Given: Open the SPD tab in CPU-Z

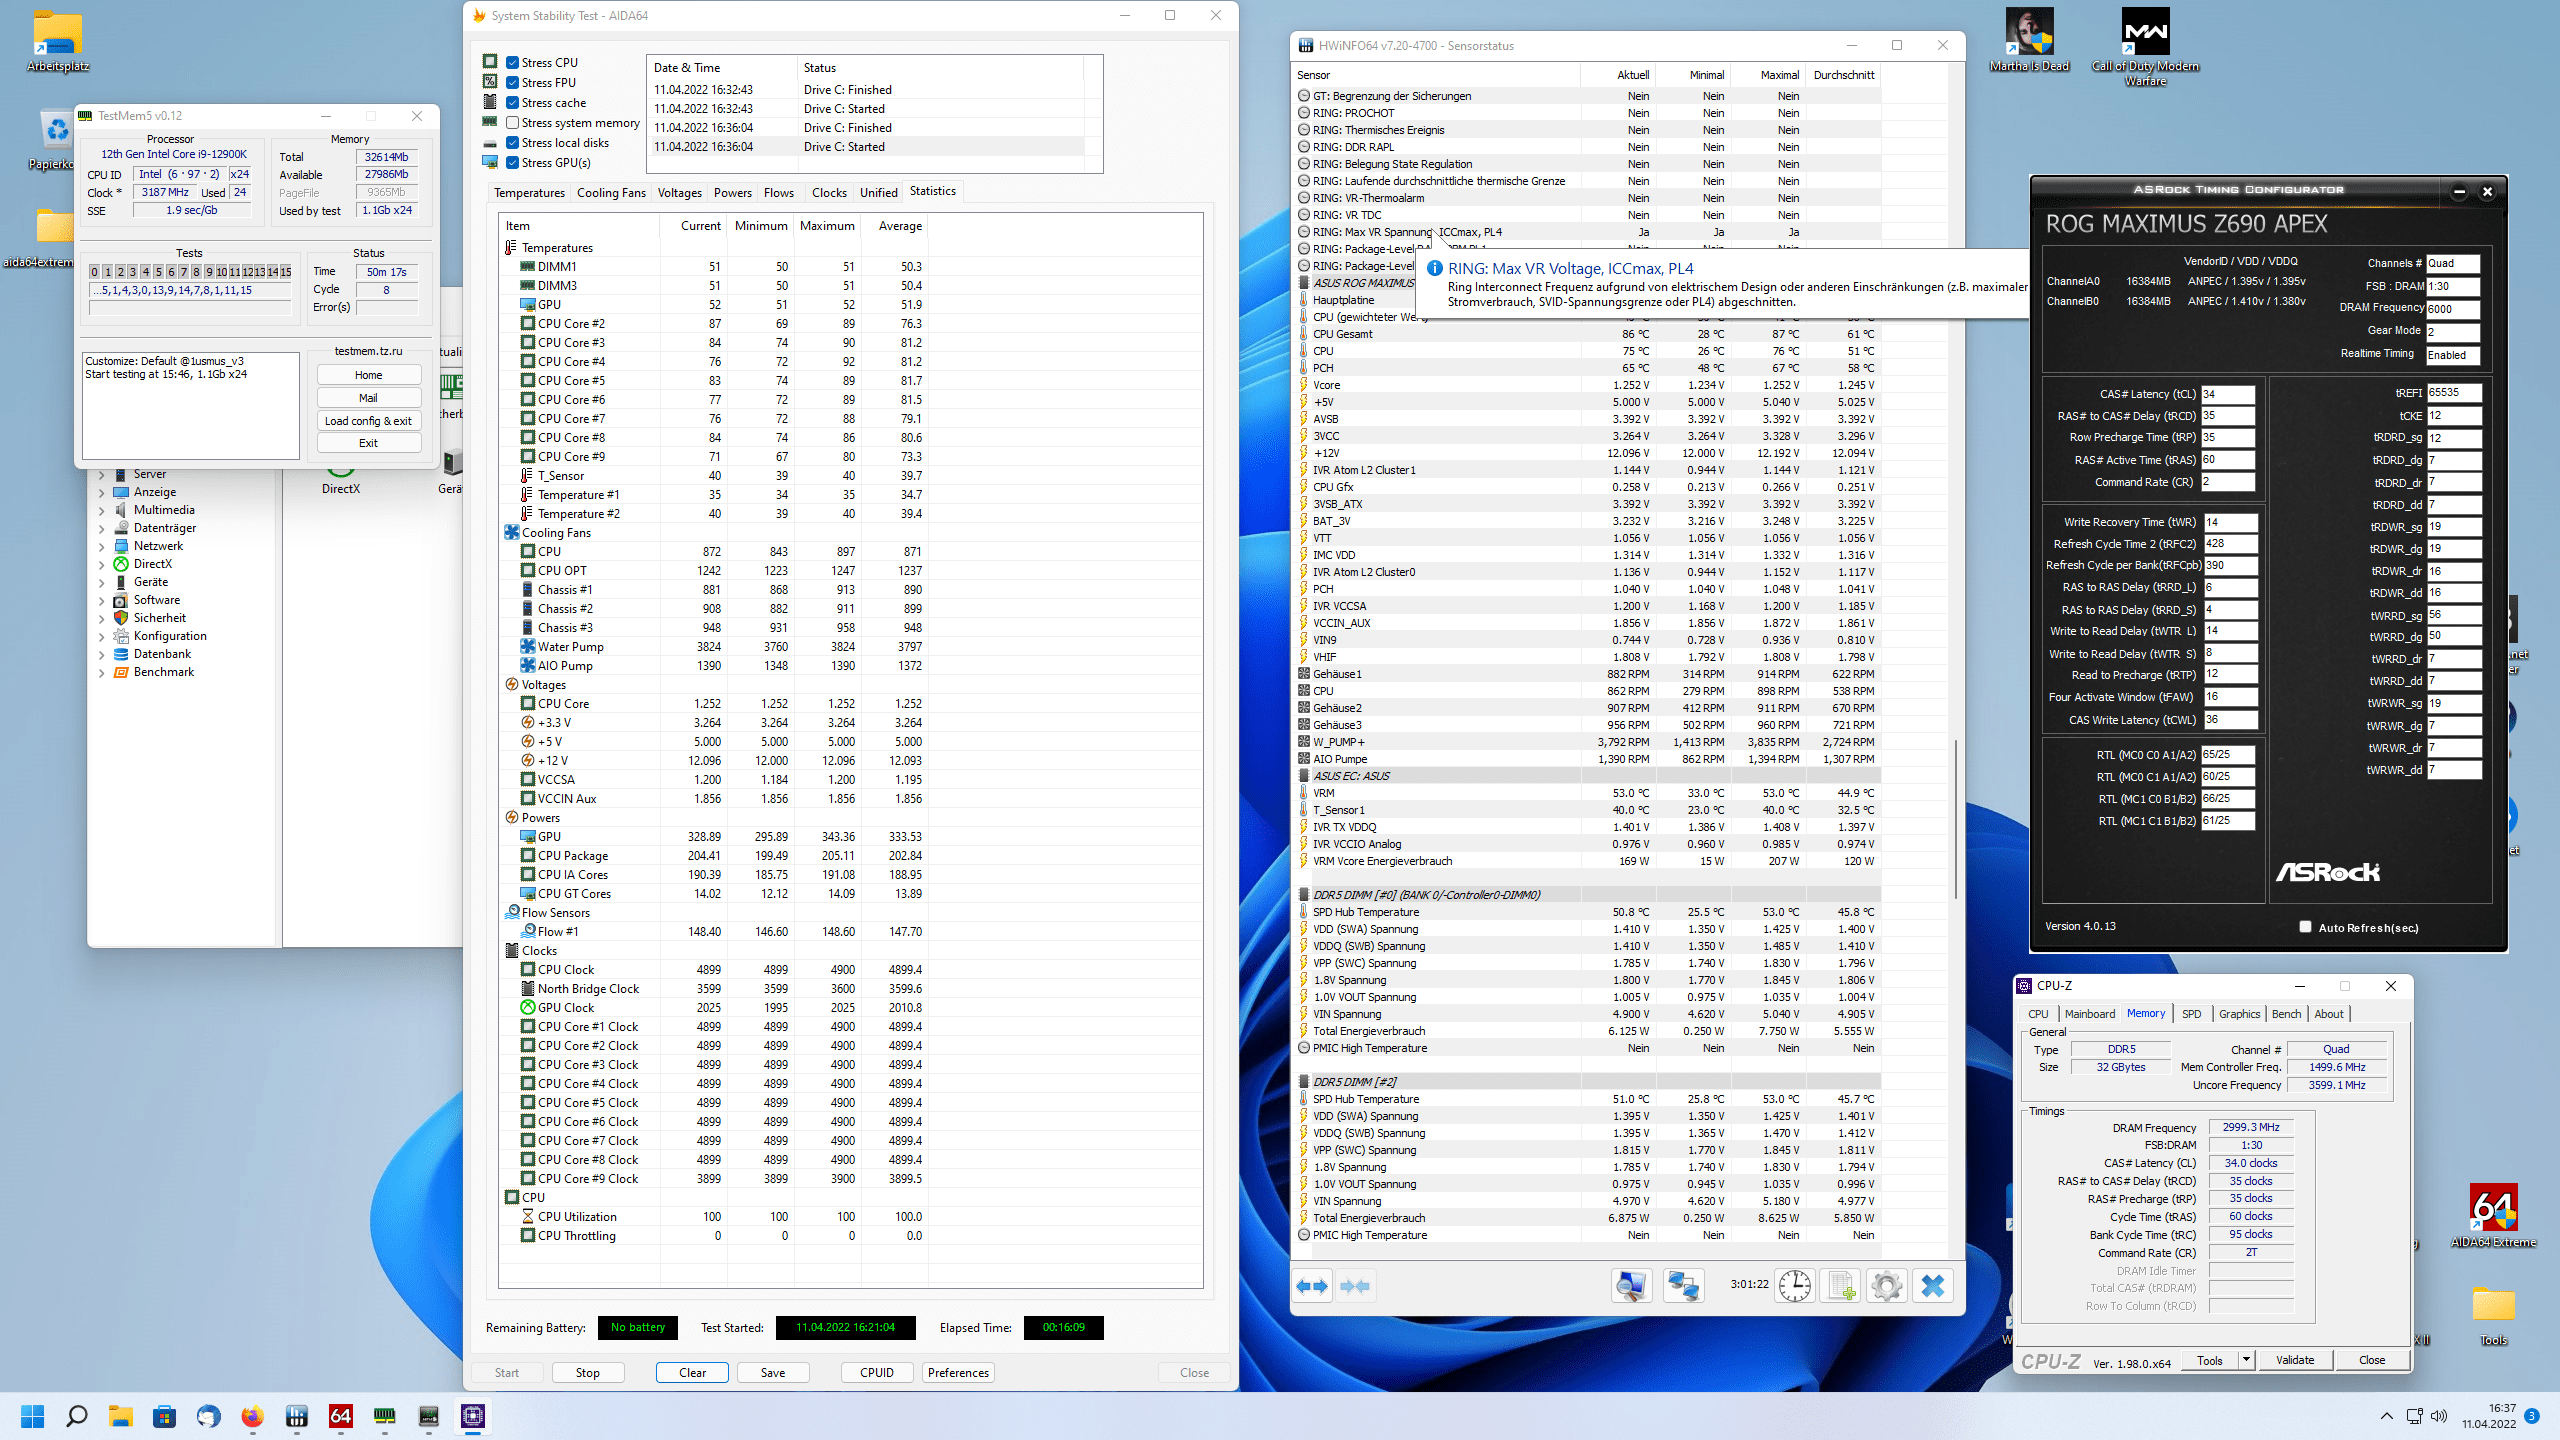Looking at the screenshot, I should point(2191,1014).
